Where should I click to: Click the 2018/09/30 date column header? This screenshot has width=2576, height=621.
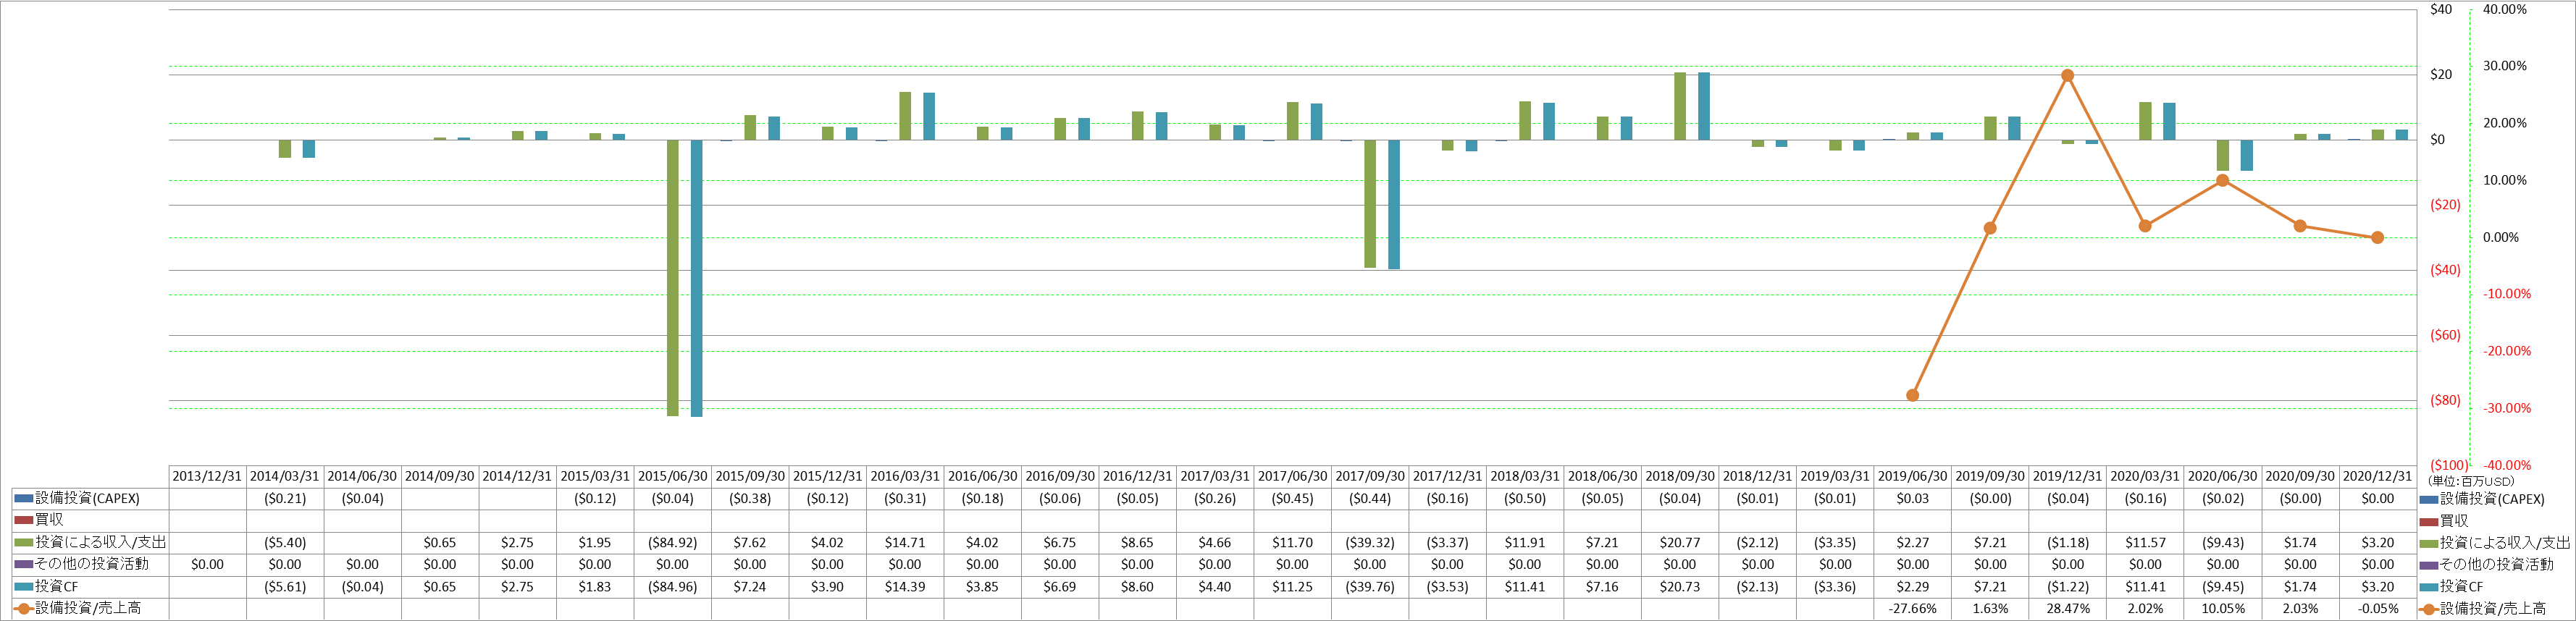[x=1680, y=477]
